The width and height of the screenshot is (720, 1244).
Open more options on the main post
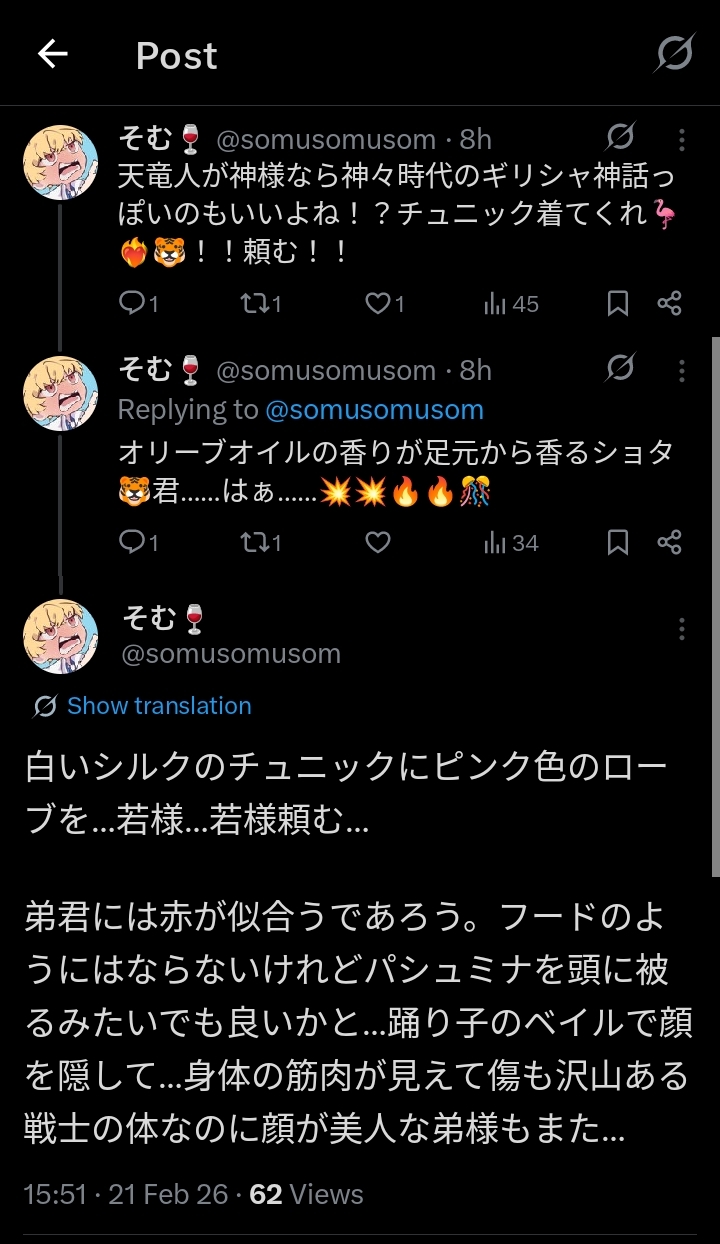coord(681,629)
